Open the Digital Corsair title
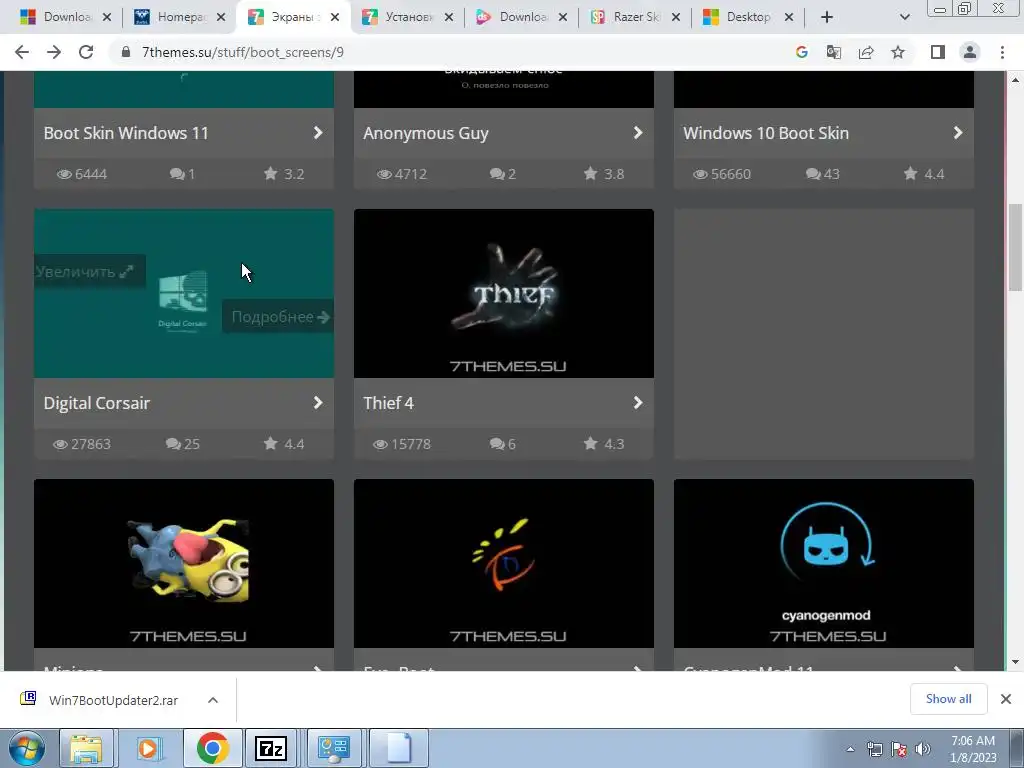 click(x=97, y=403)
